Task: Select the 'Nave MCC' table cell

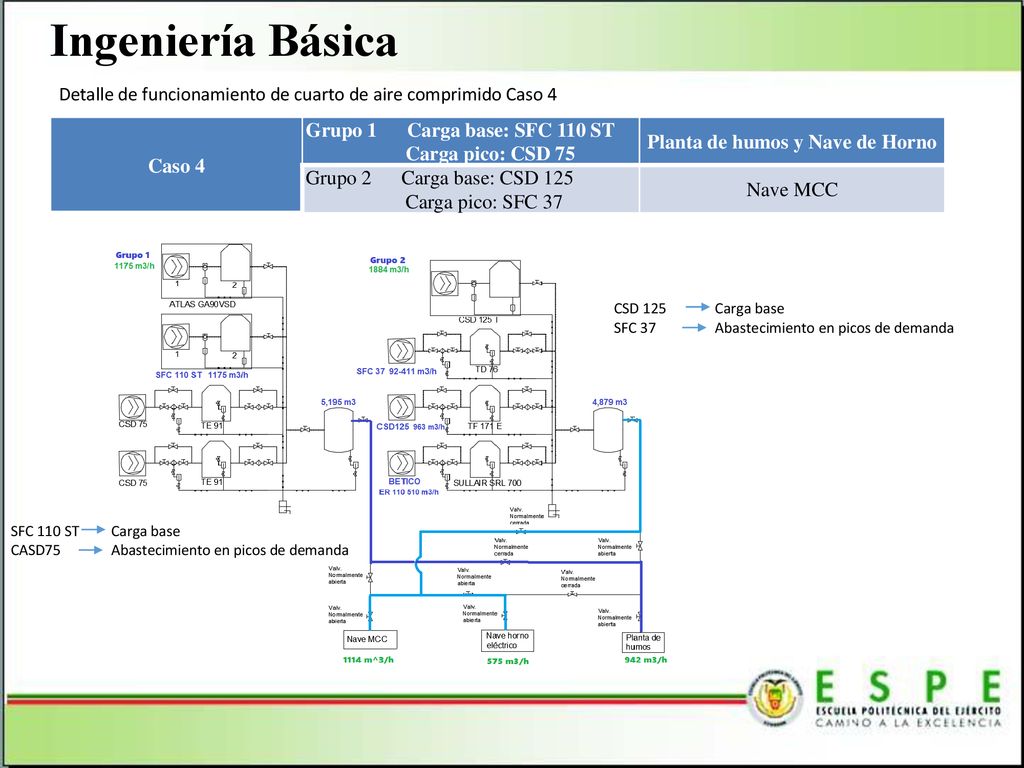Action: 792,189
